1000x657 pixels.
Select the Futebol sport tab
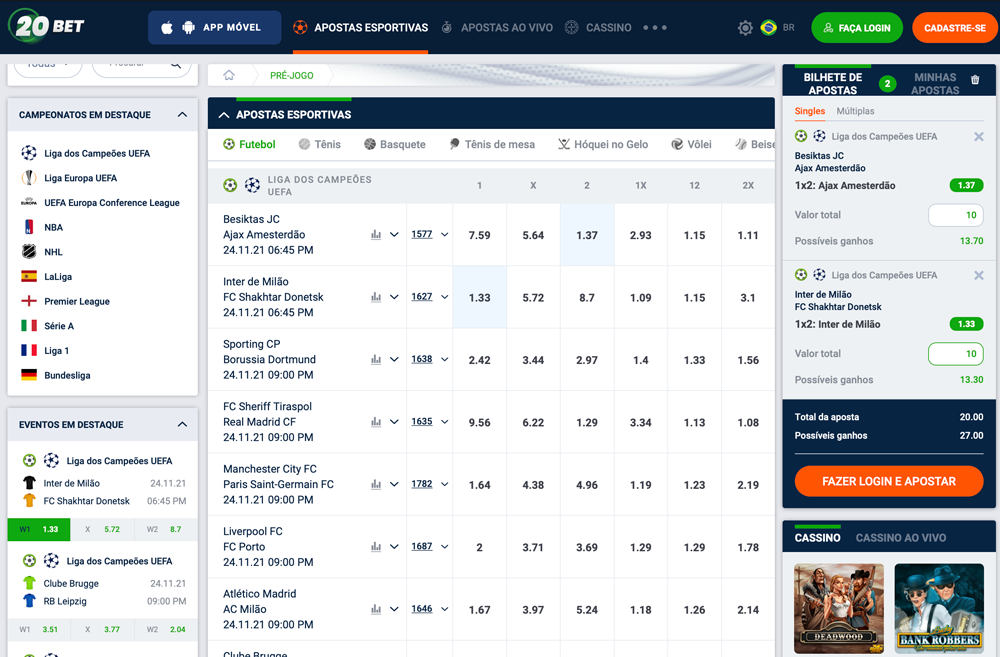249,144
